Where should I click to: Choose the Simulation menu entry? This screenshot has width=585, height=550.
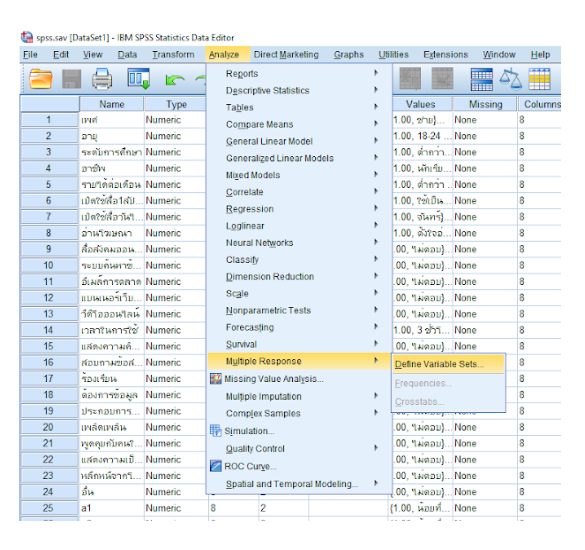pyautogui.click(x=299, y=431)
